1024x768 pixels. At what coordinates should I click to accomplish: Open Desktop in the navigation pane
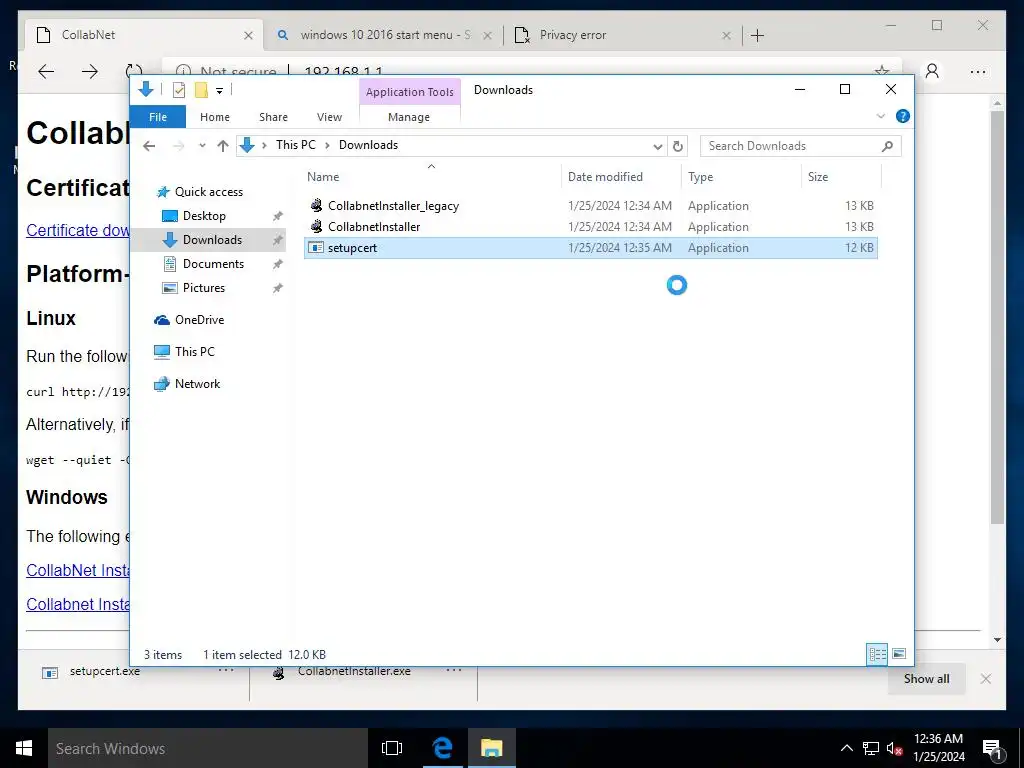coord(204,216)
